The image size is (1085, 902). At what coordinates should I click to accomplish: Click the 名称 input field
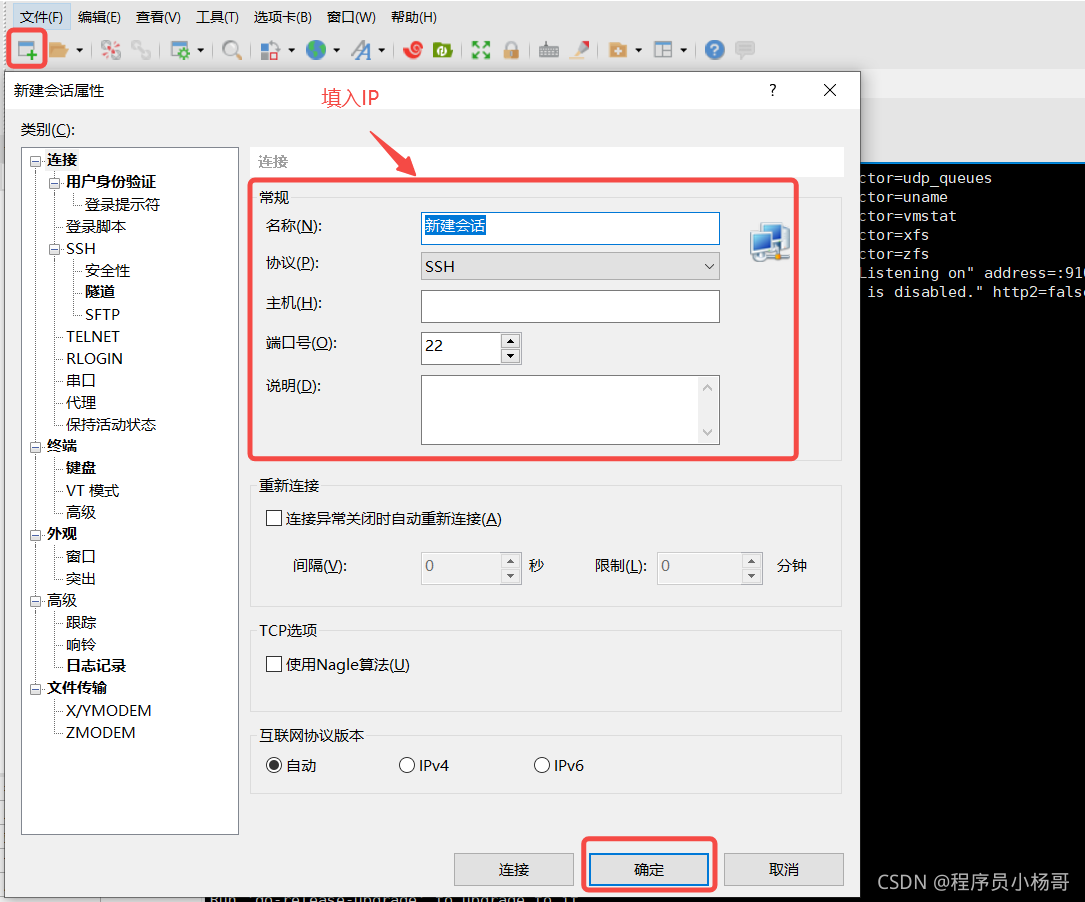(x=570, y=228)
